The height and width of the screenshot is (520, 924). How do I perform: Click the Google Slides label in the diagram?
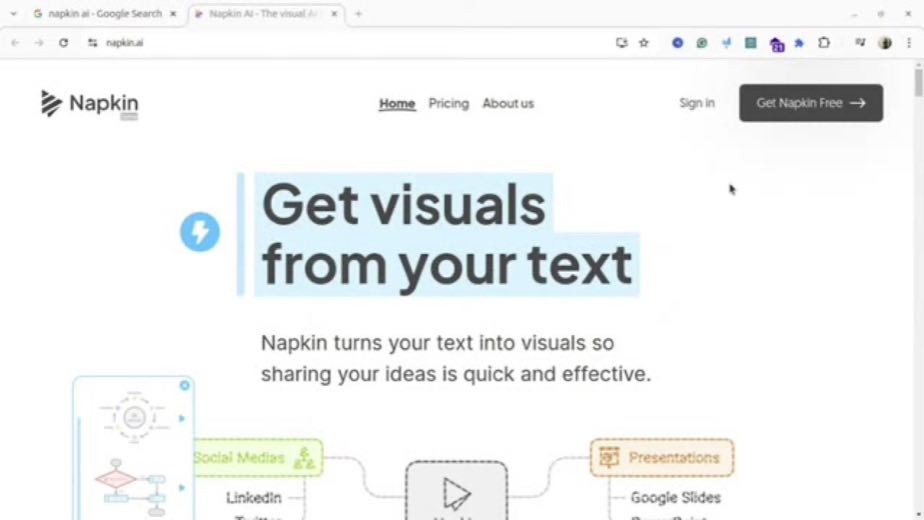675,498
